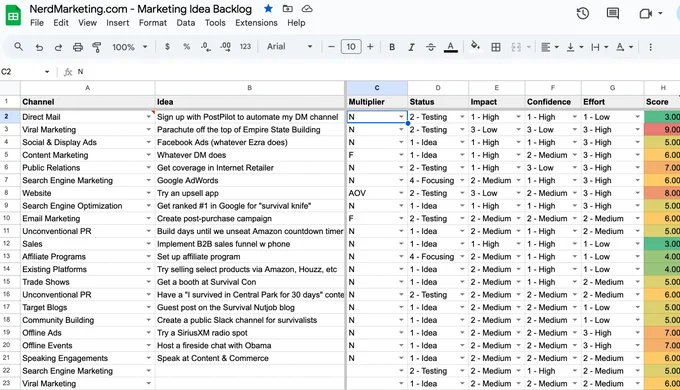Open the Tools menu

215,23
